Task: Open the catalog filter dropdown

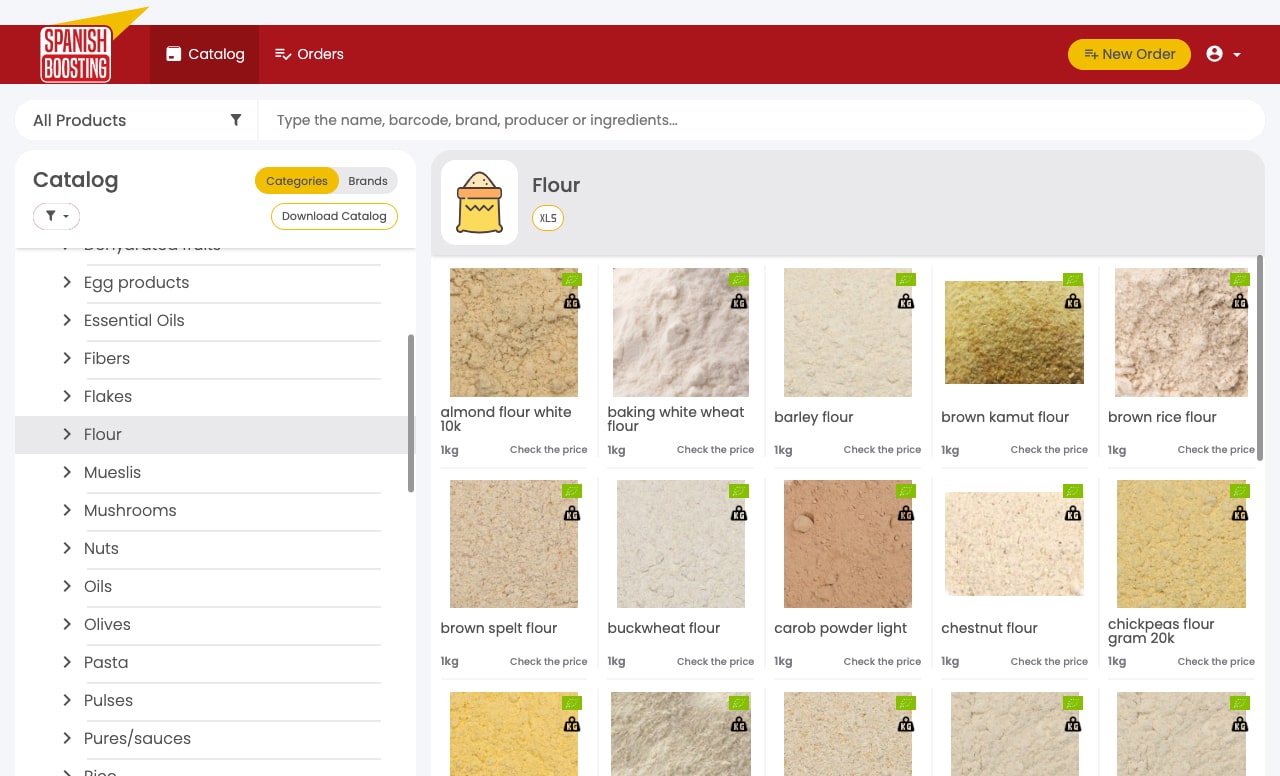Action: (x=56, y=216)
